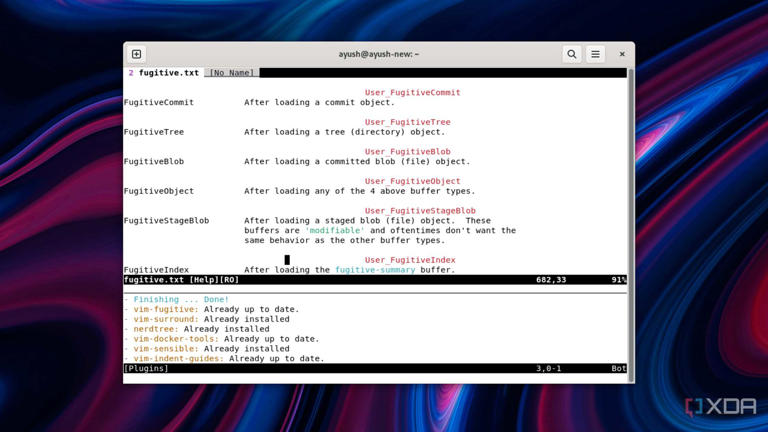Image resolution: width=768 pixels, height=432 pixels.
Task: Click the FugitiveTree entry name
Action: coord(154,132)
